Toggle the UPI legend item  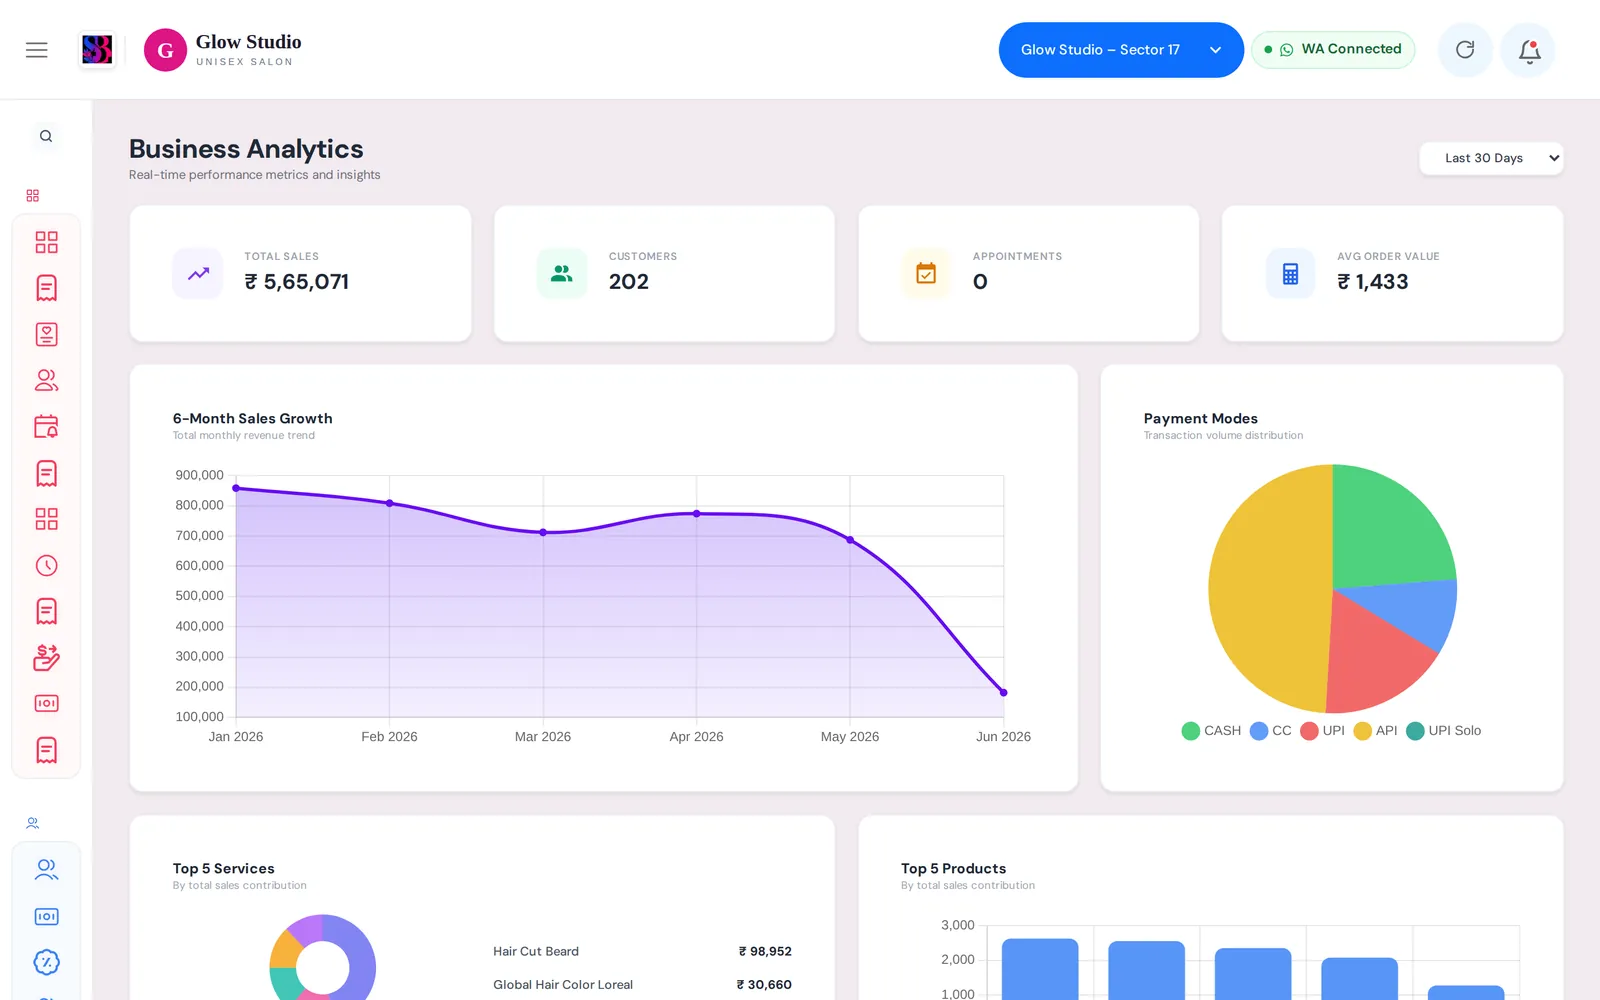1322,731
